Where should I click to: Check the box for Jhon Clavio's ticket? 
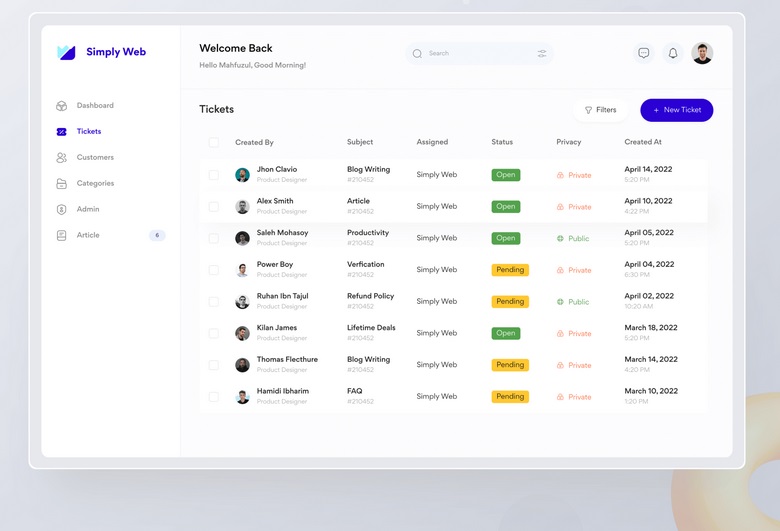point(214,175)
